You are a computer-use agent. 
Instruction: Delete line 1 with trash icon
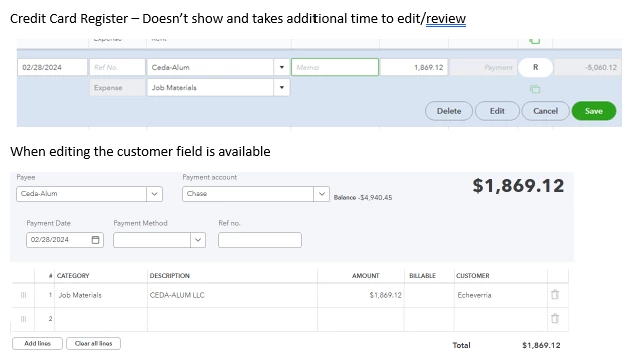click(x=555, y=295)
